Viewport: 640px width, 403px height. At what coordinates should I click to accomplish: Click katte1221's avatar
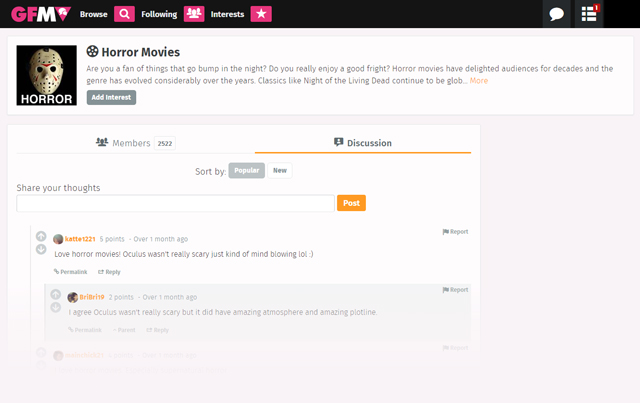pos(58,239)
